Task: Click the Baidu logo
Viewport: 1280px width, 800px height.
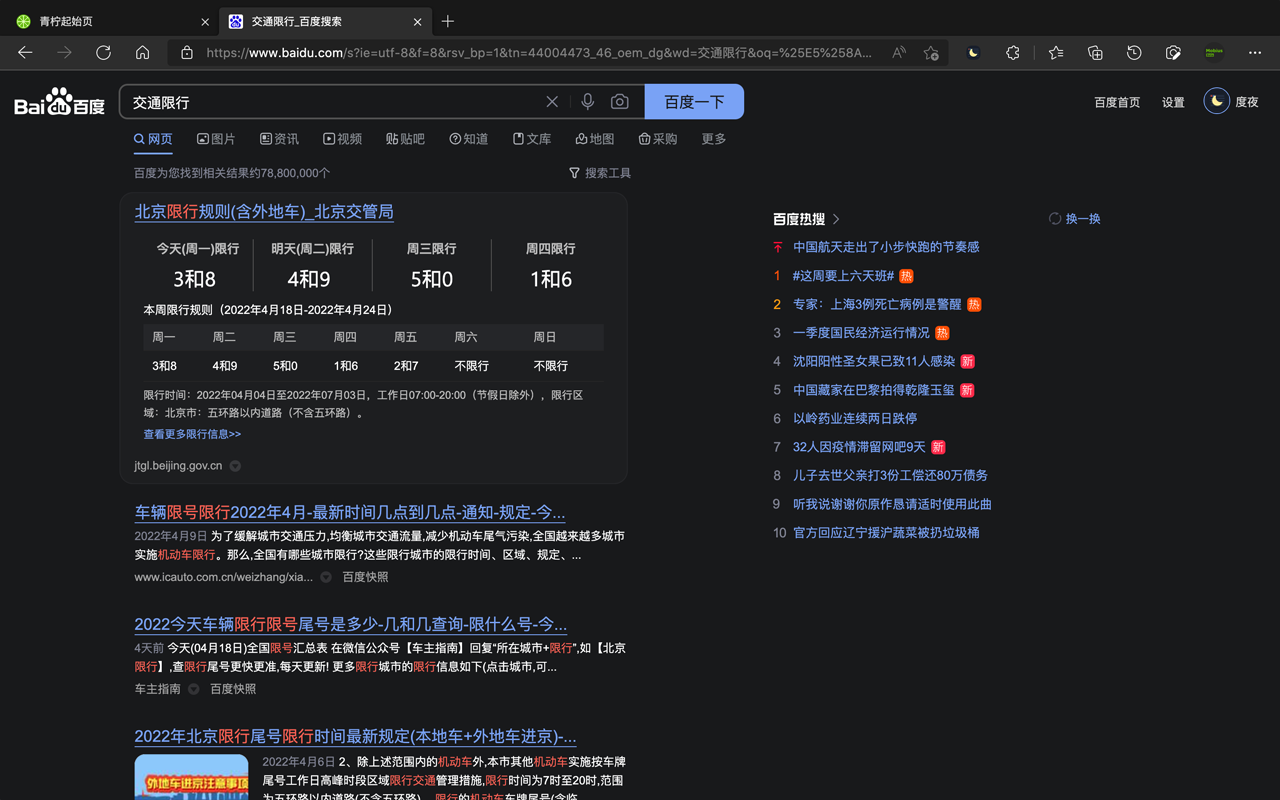Action: 58,100
